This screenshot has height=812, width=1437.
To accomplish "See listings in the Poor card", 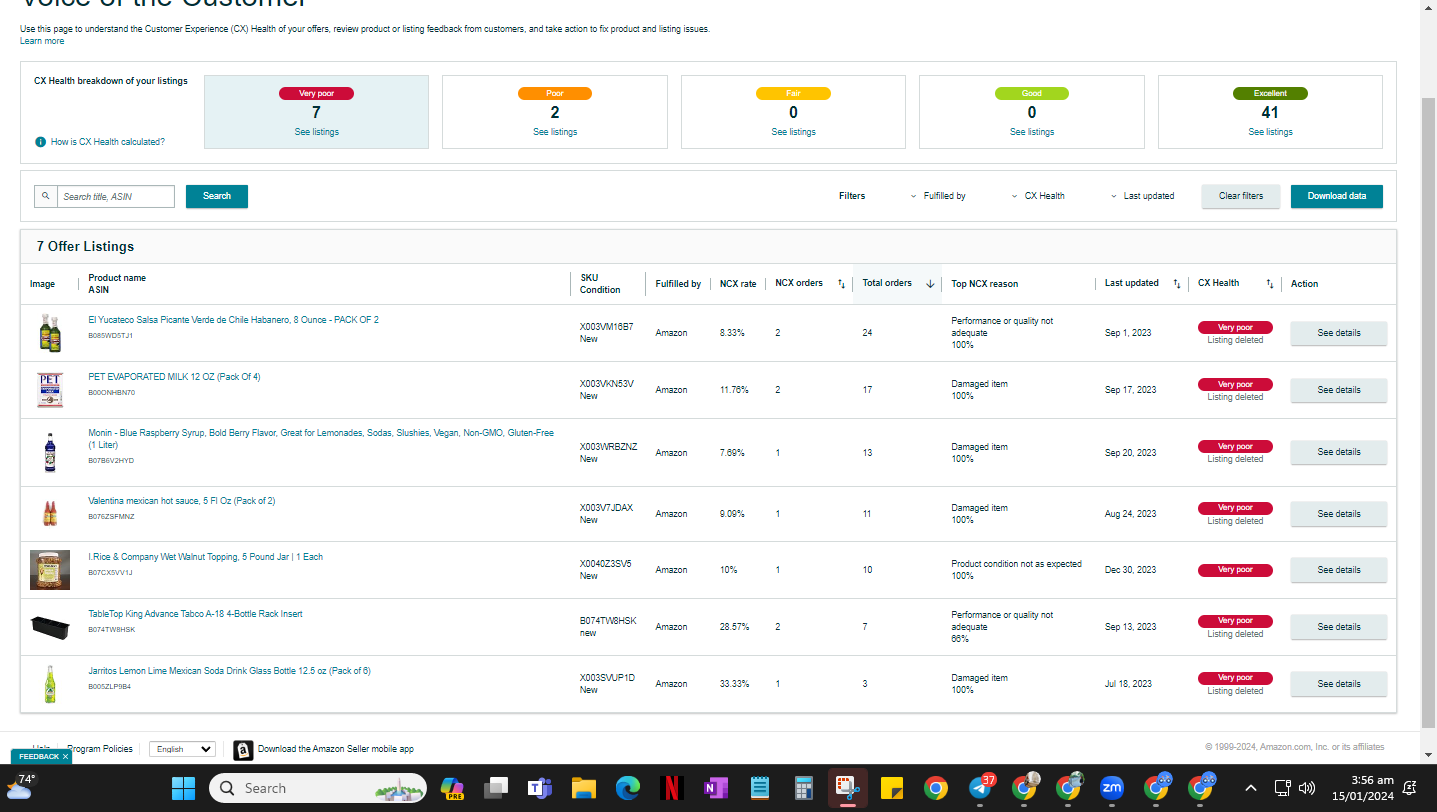I will (x=555, y=132).
